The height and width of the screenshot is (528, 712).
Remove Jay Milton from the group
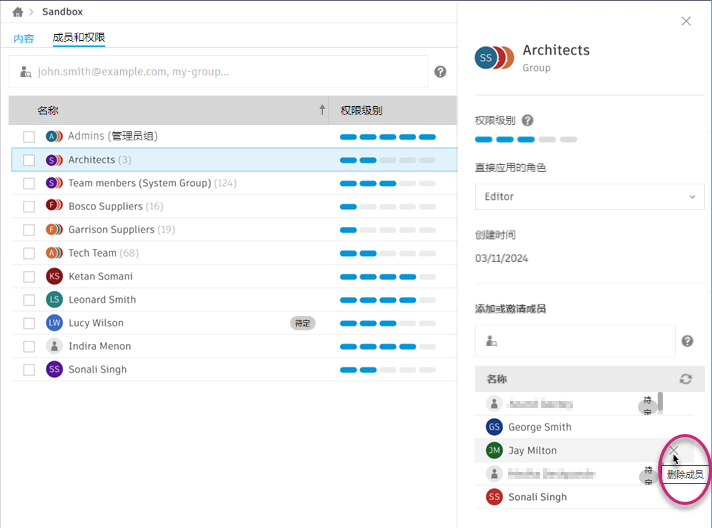click(673, 450)
